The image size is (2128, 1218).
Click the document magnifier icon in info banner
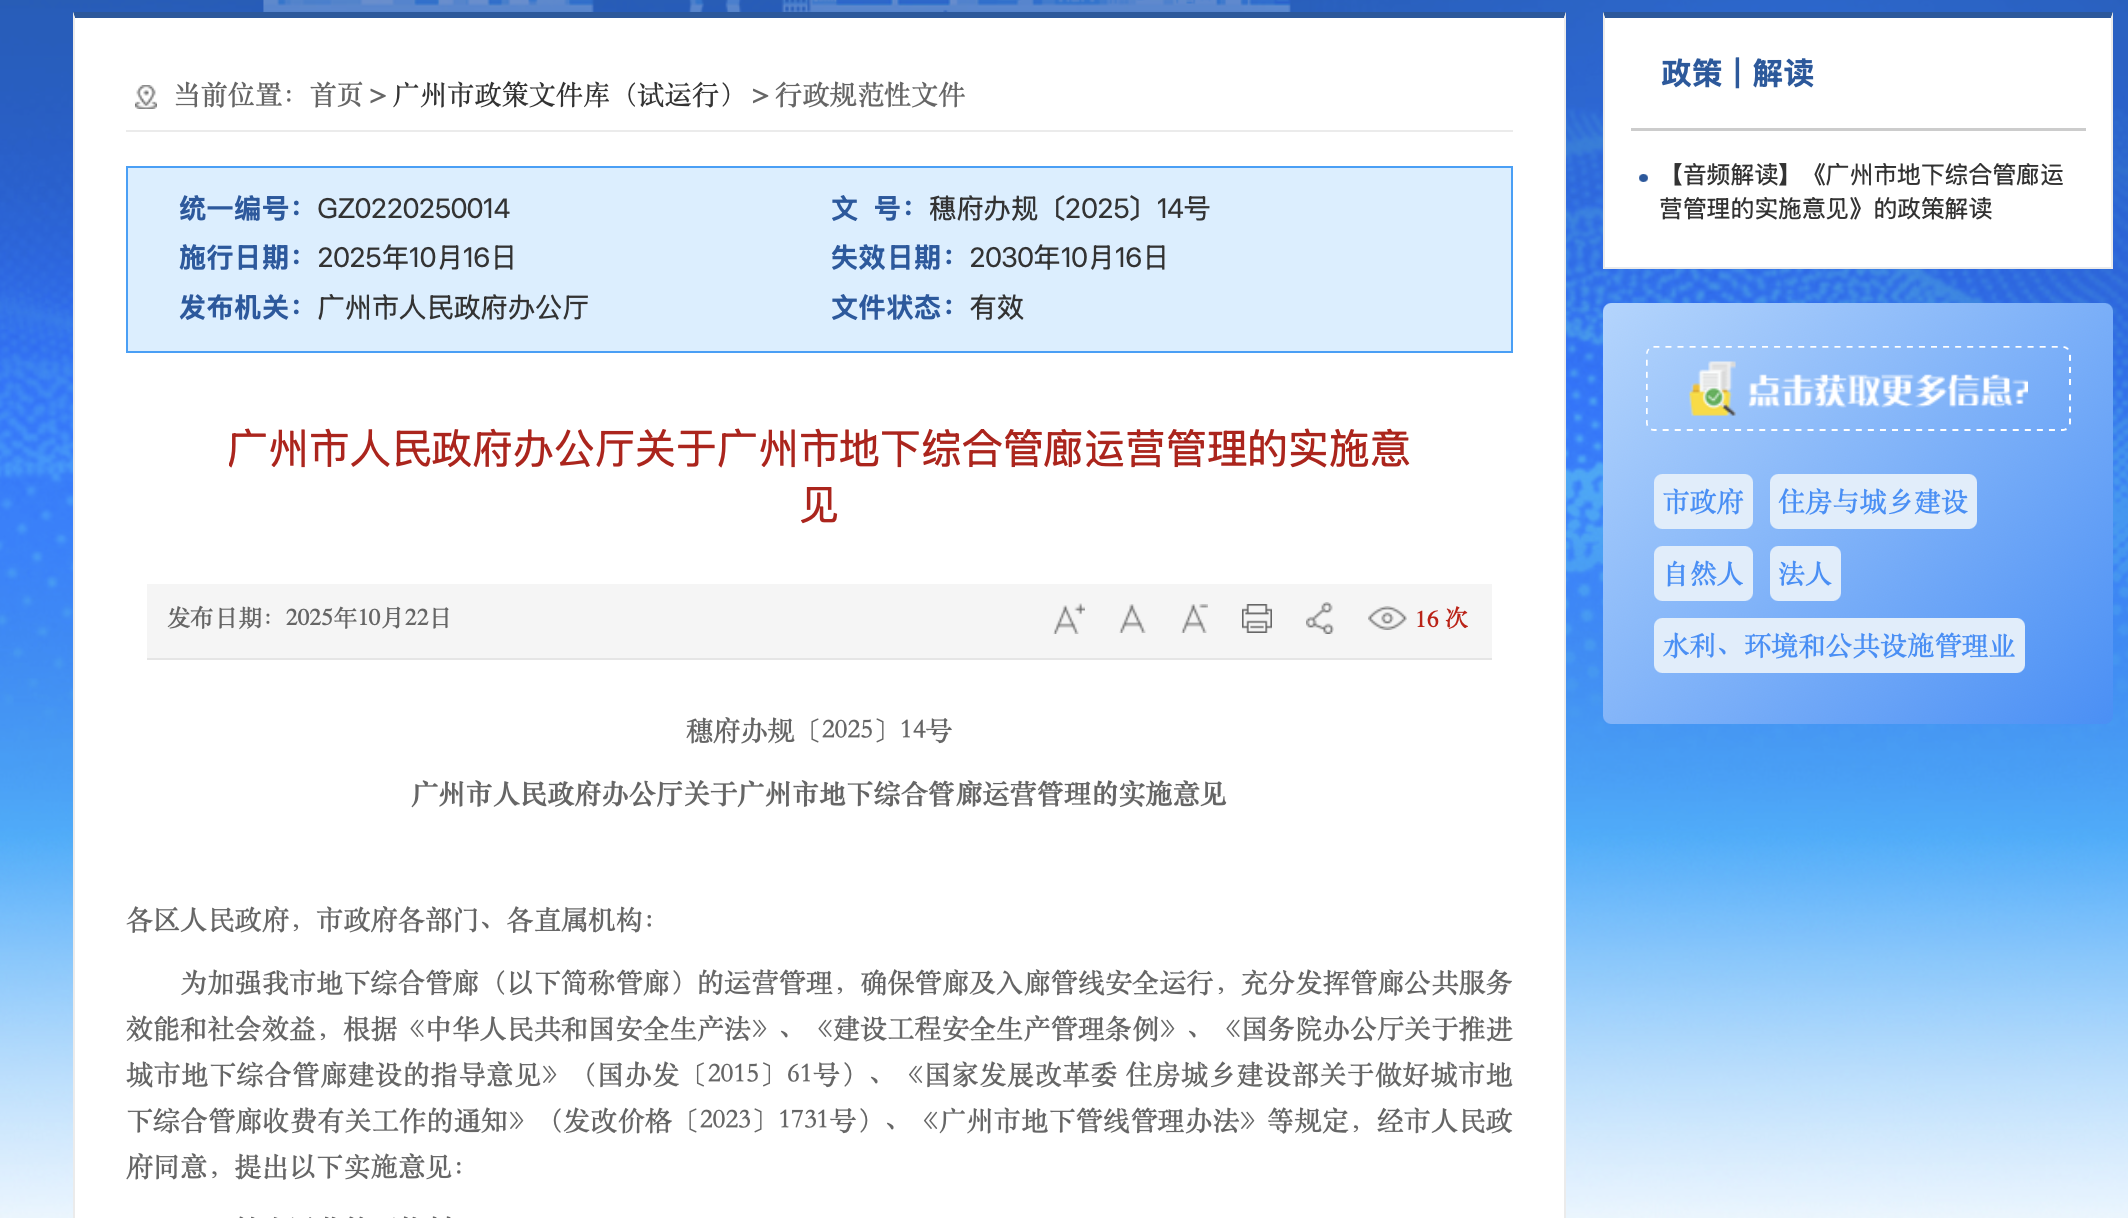tap(1712, 389)
